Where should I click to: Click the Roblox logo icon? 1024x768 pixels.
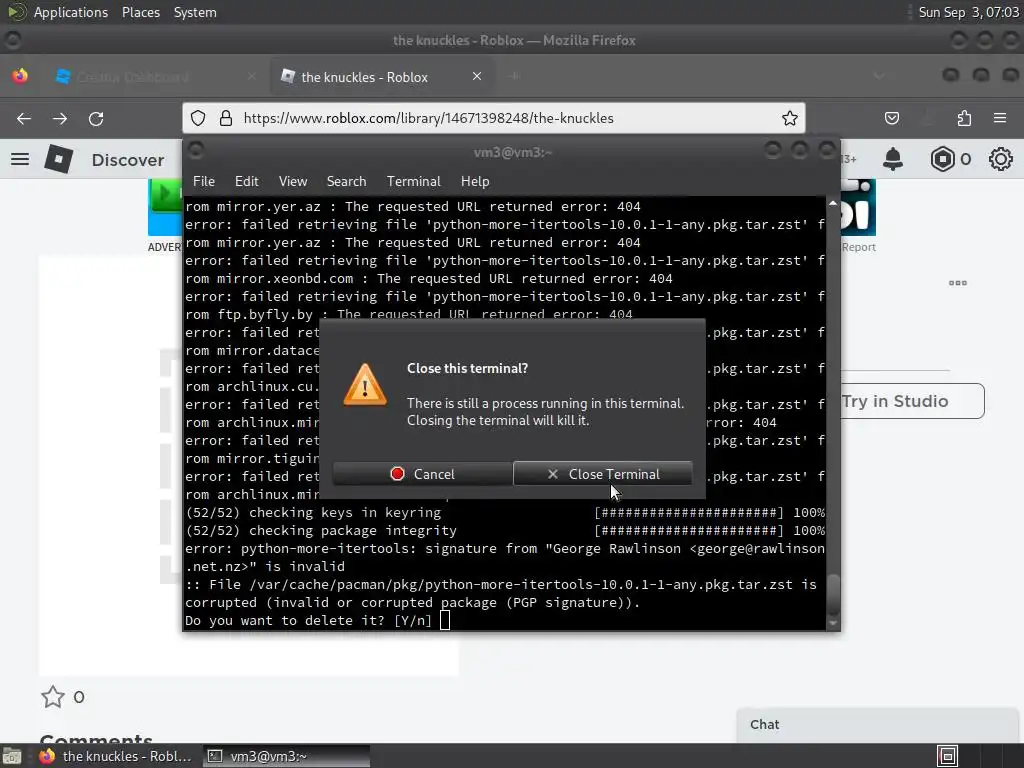pyautogui.click(x=59, y=159)
